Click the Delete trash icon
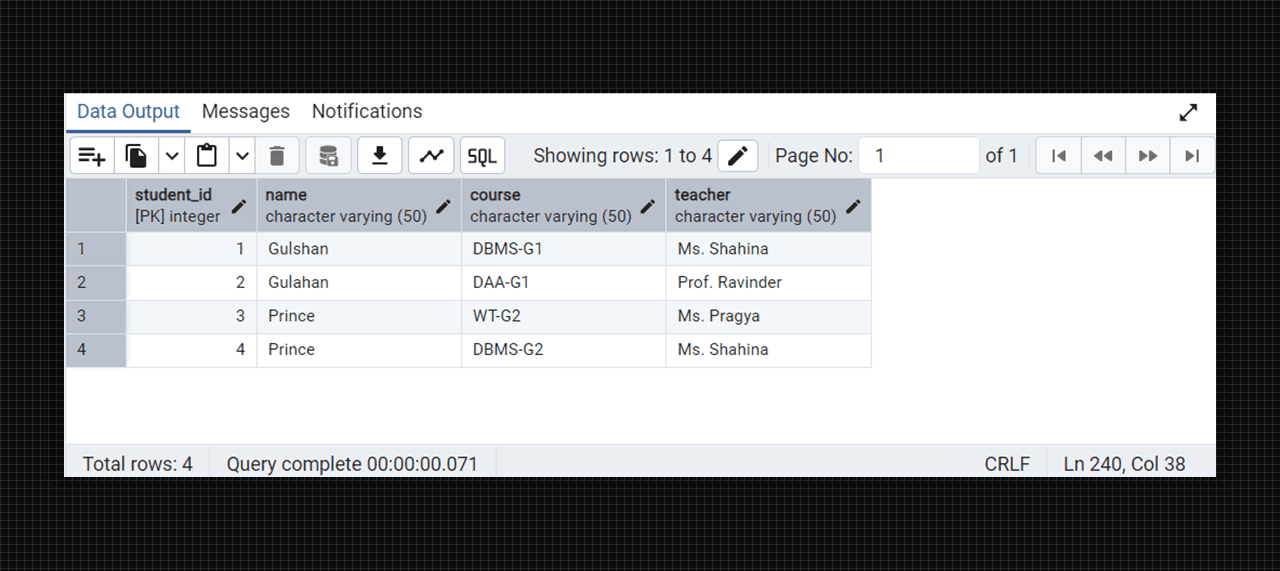The width and height of the screenshot is (1280, 571). coord(277,156)
